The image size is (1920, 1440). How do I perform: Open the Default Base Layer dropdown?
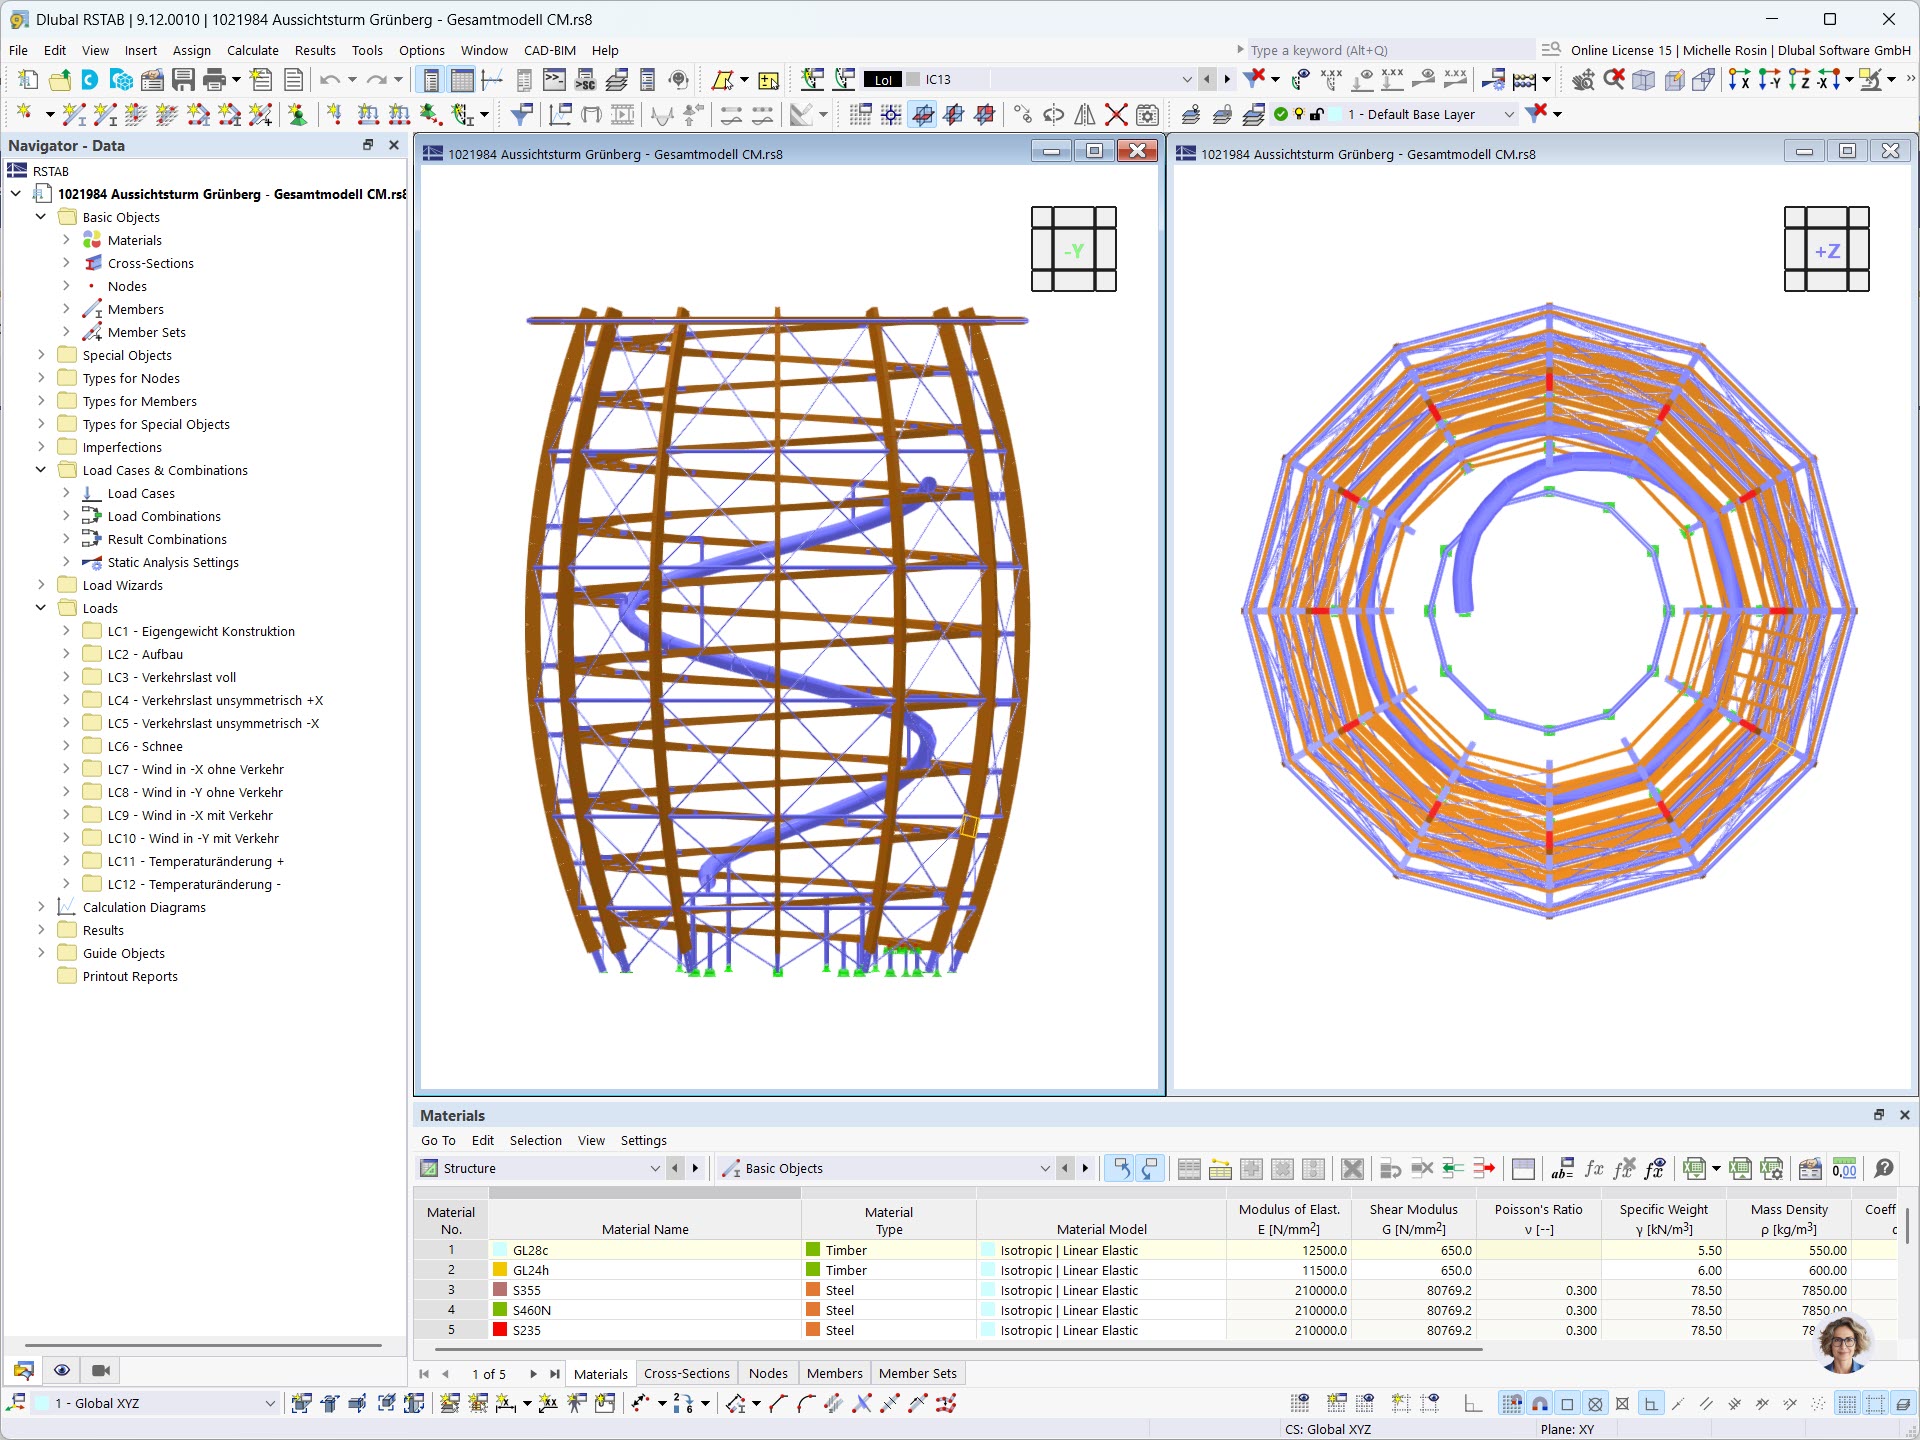(1509, 114)
